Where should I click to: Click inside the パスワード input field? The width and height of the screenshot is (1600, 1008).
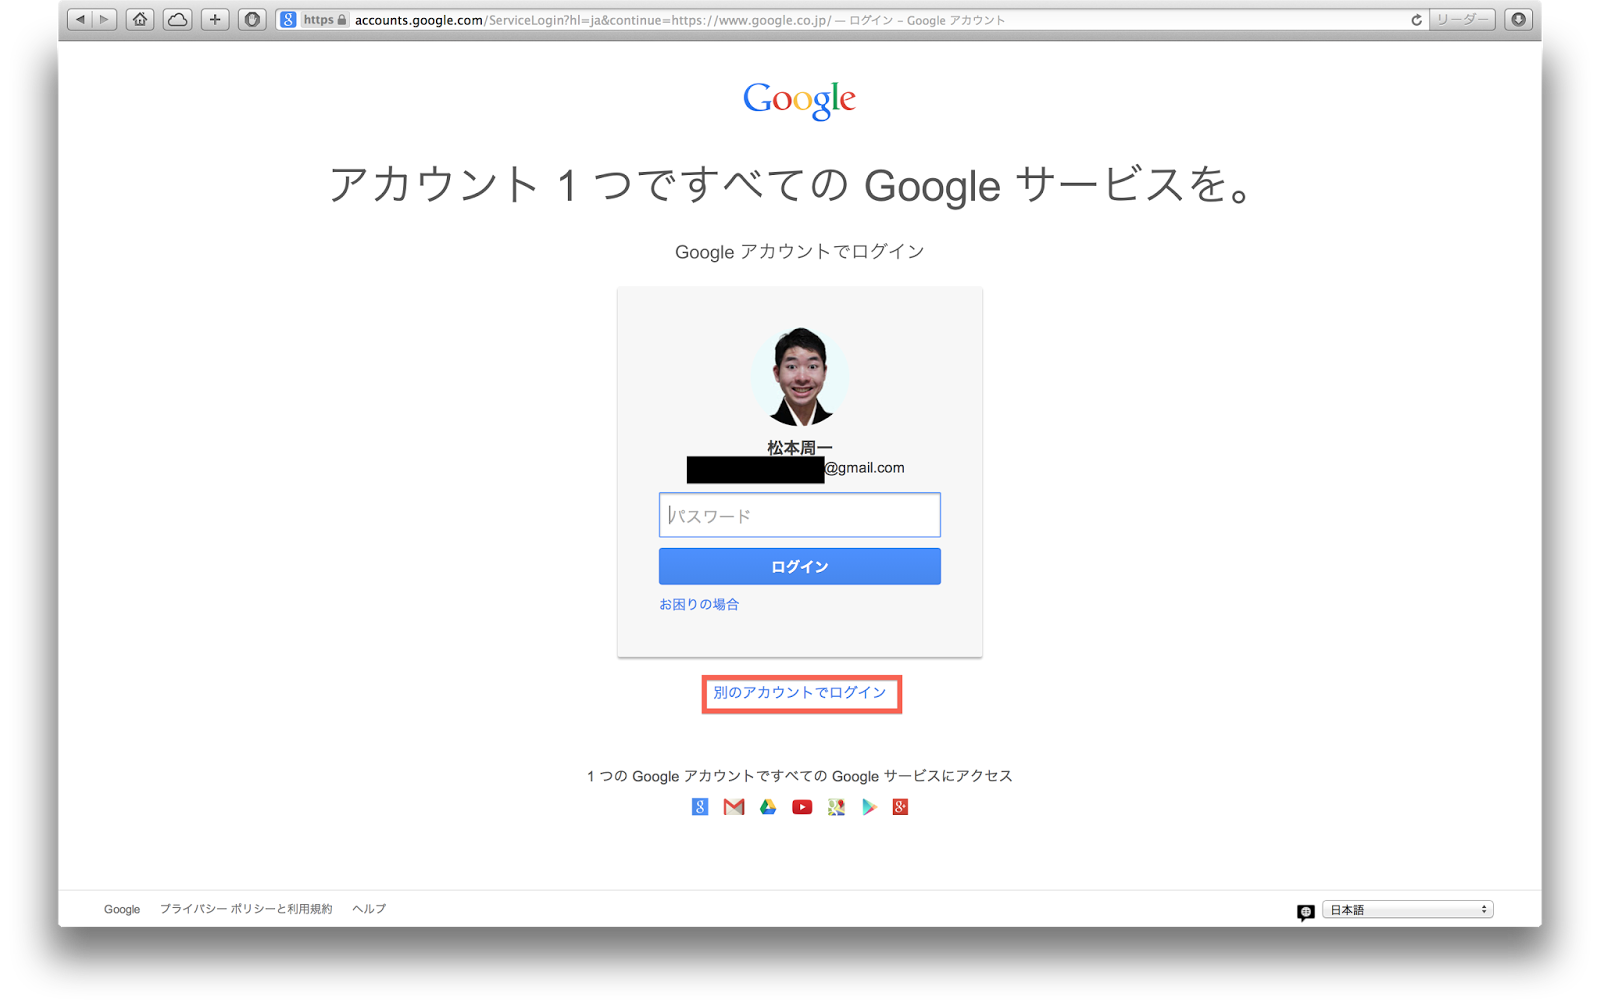point(800,514)
